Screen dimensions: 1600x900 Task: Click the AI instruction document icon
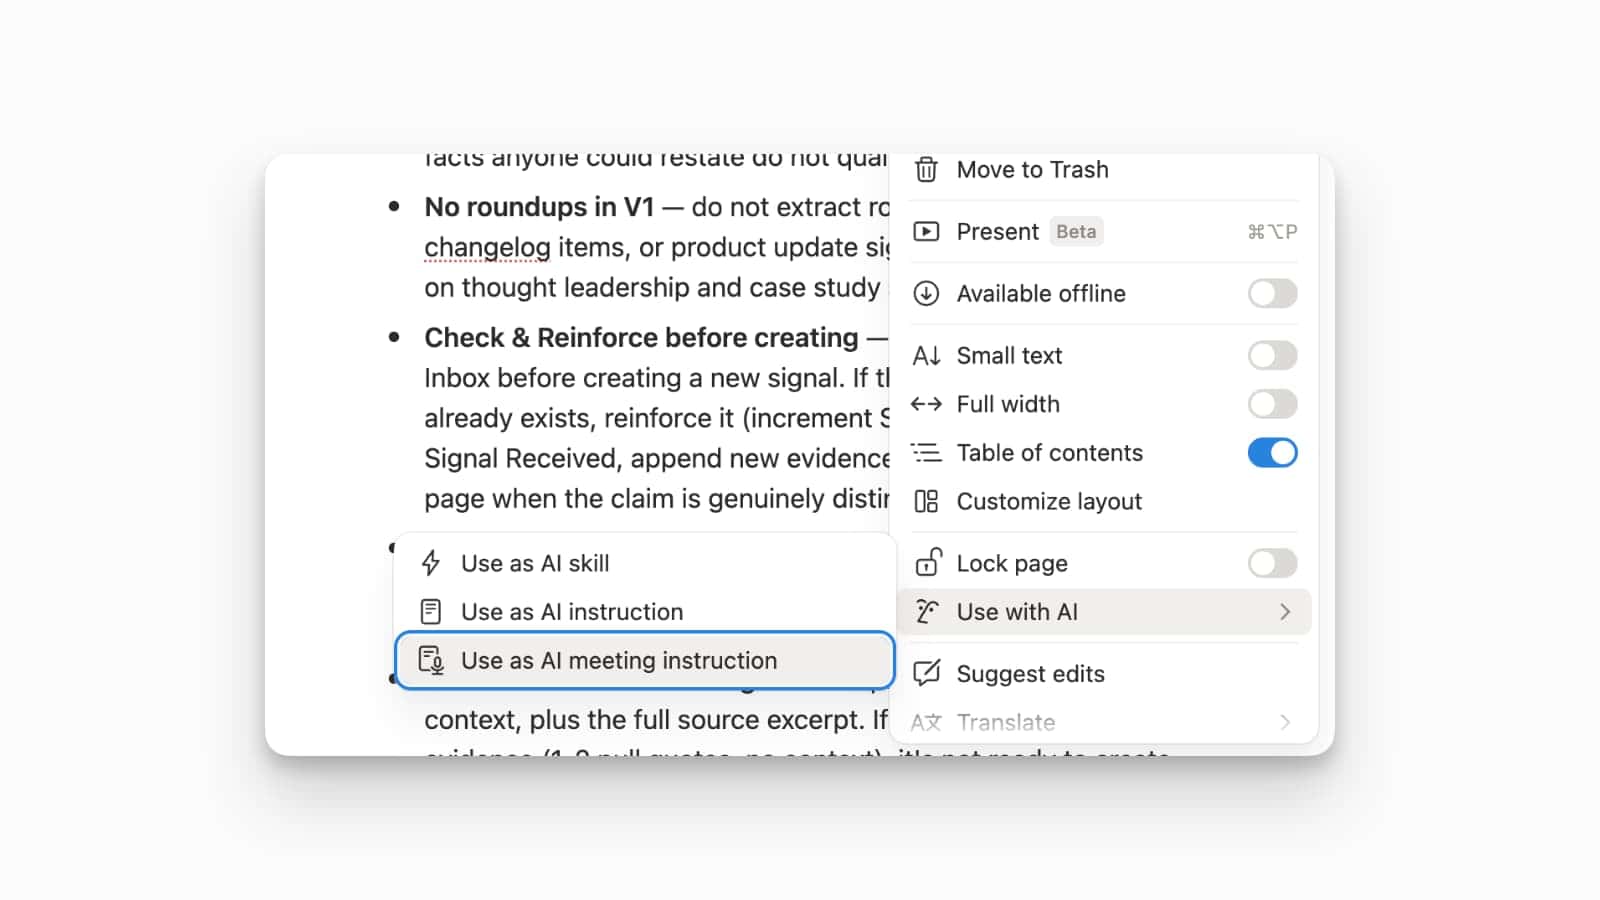click(431, 612)
